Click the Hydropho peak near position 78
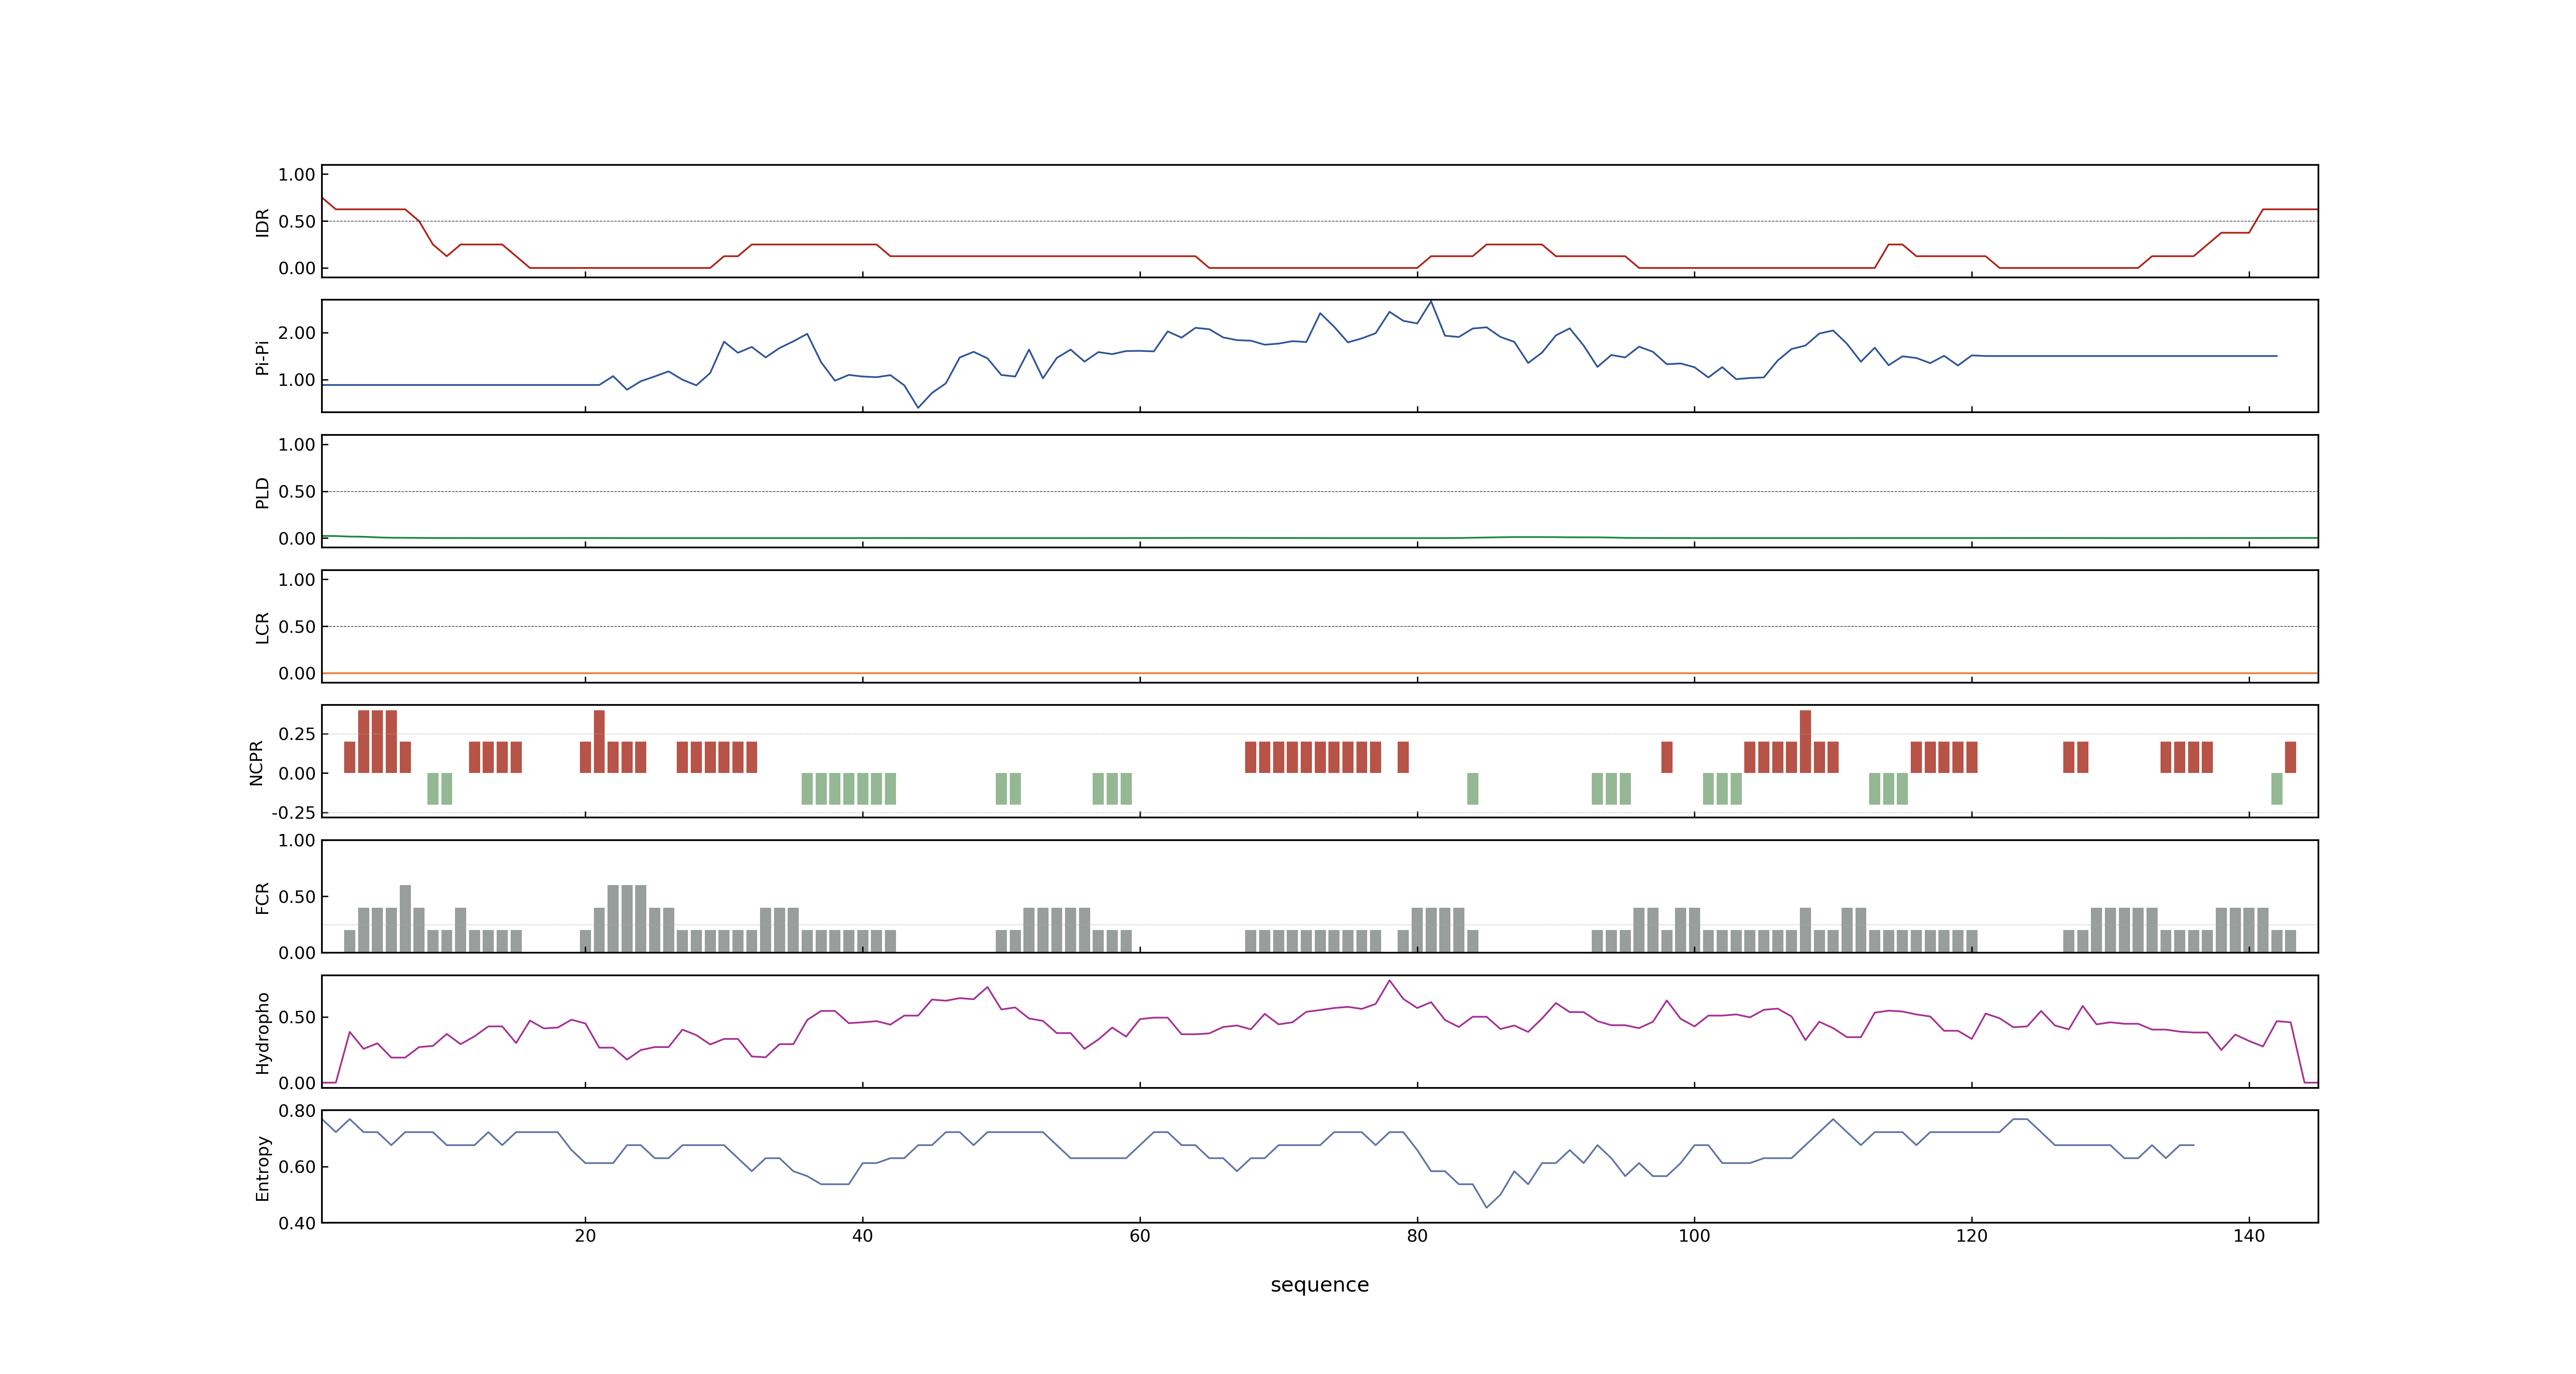The width and height of the screenshot is (2576, 1374). (1389, 981)
